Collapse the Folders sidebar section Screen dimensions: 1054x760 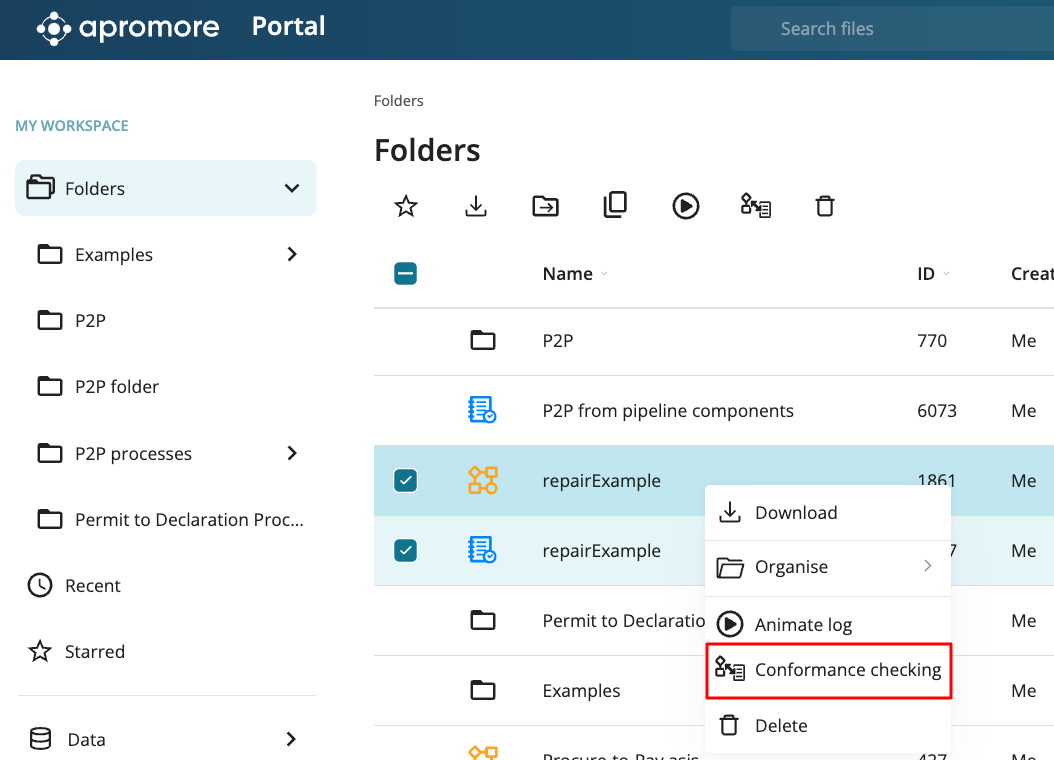(x=292, y=188)
